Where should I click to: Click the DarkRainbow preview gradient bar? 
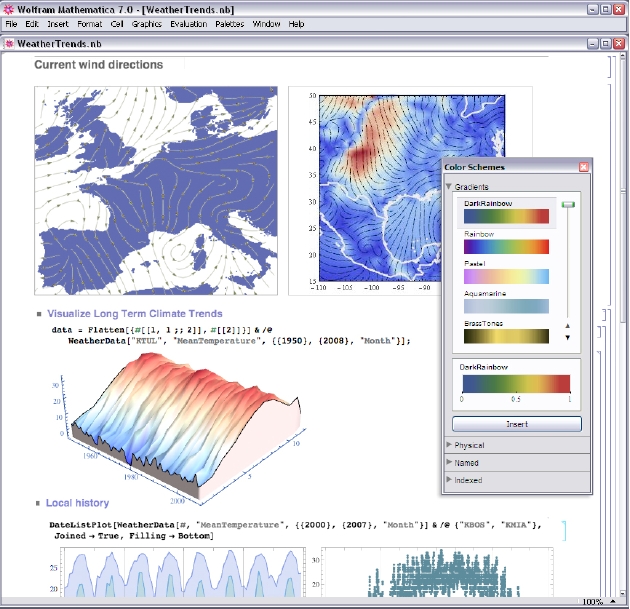[x=516, y=384]
